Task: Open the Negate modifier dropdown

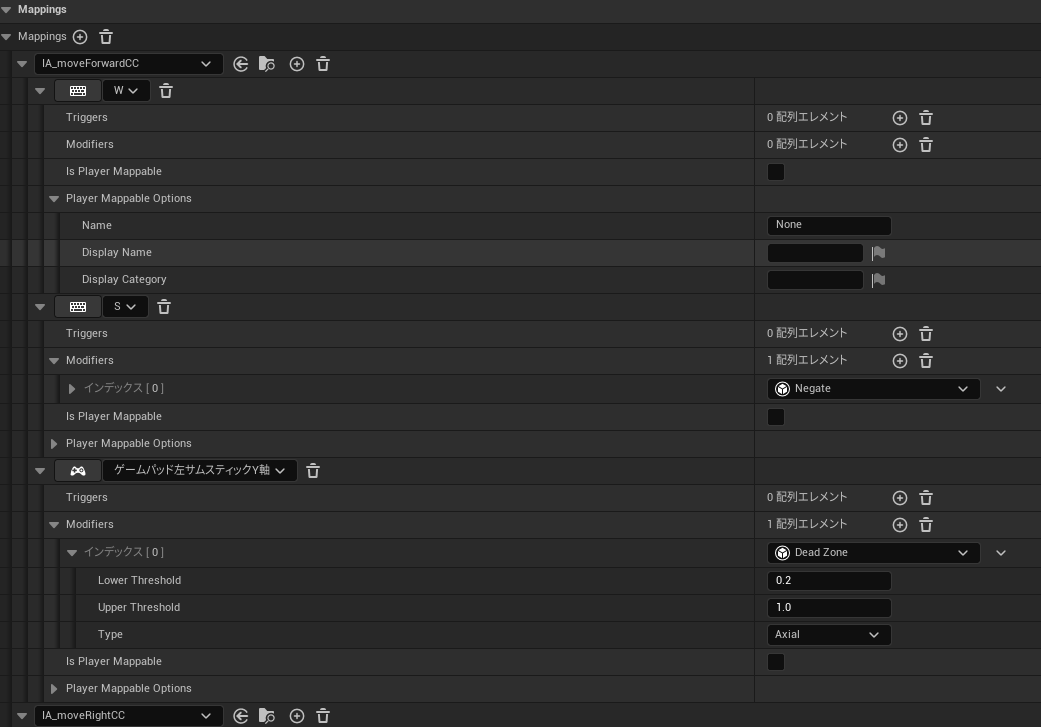Action: pyautogui.click(x=872, y=388)
